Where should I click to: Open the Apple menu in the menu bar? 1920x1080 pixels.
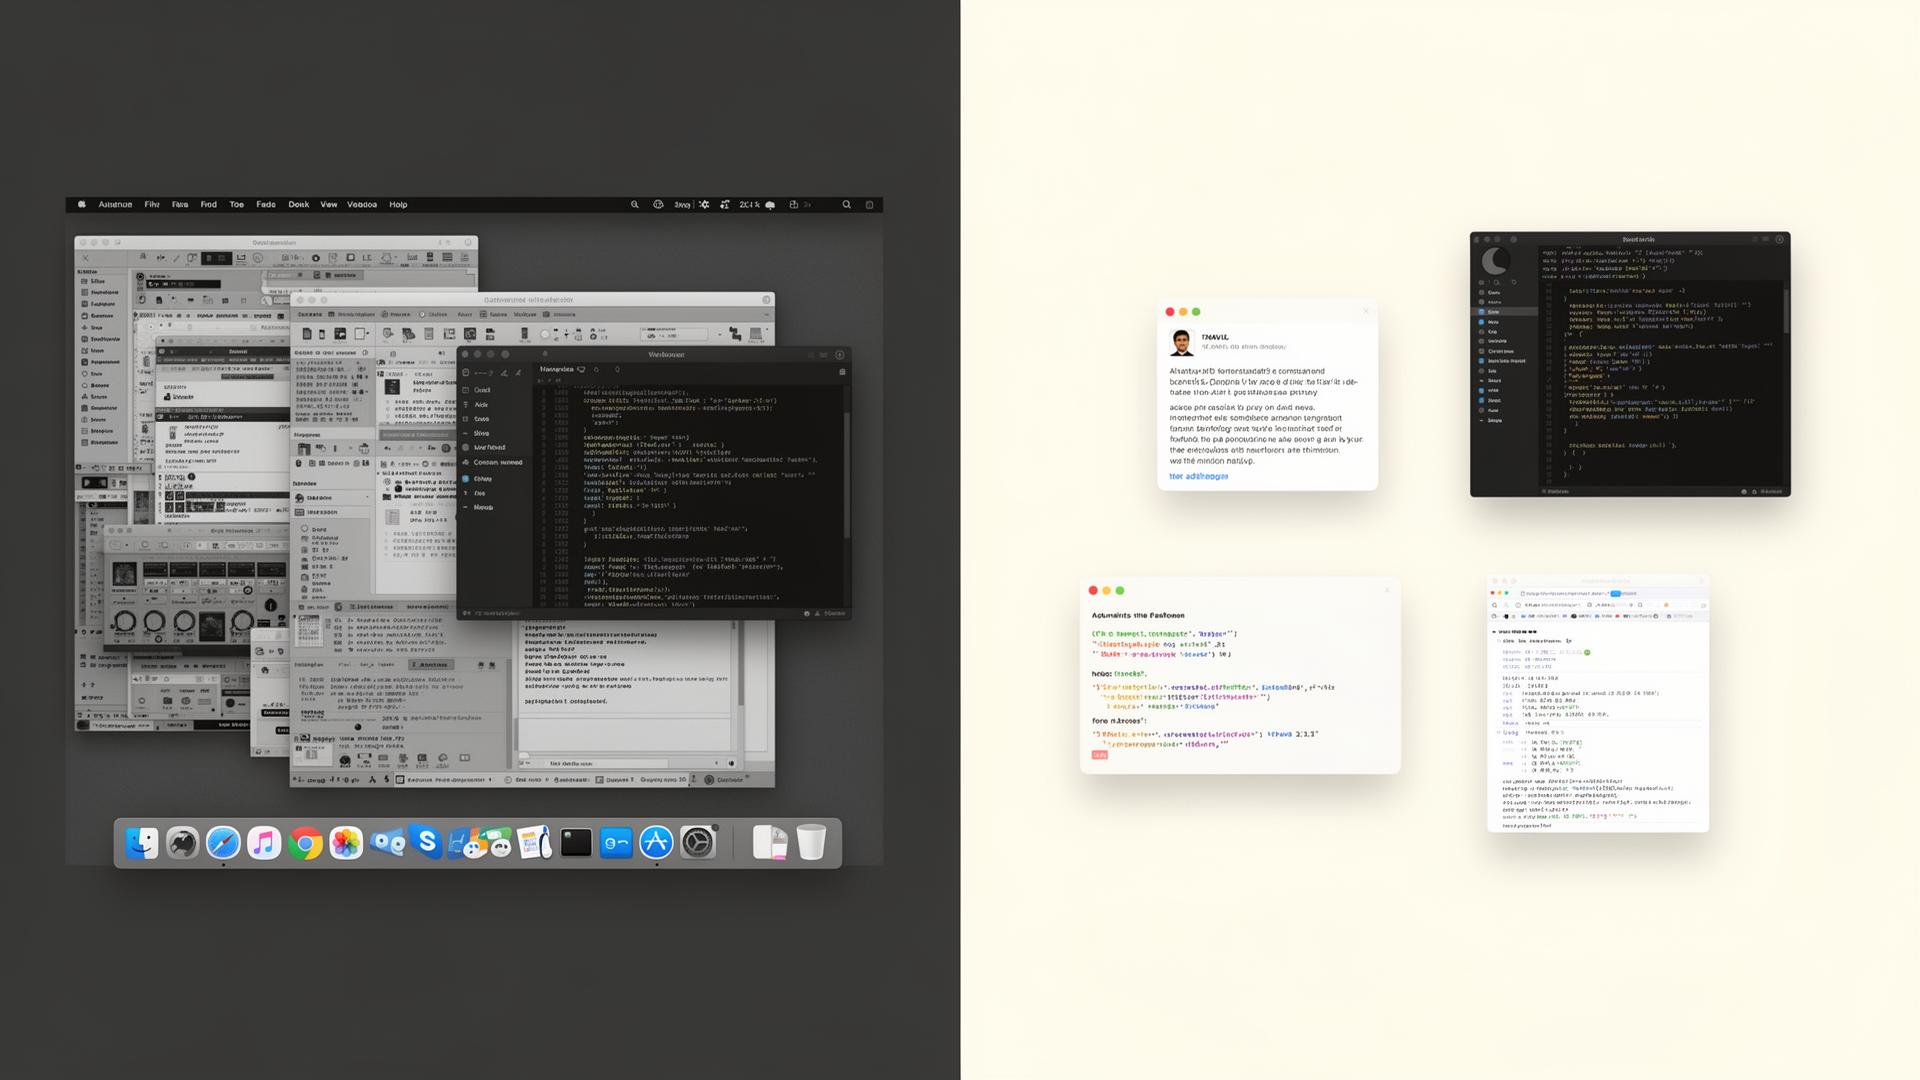coord(82,204)
